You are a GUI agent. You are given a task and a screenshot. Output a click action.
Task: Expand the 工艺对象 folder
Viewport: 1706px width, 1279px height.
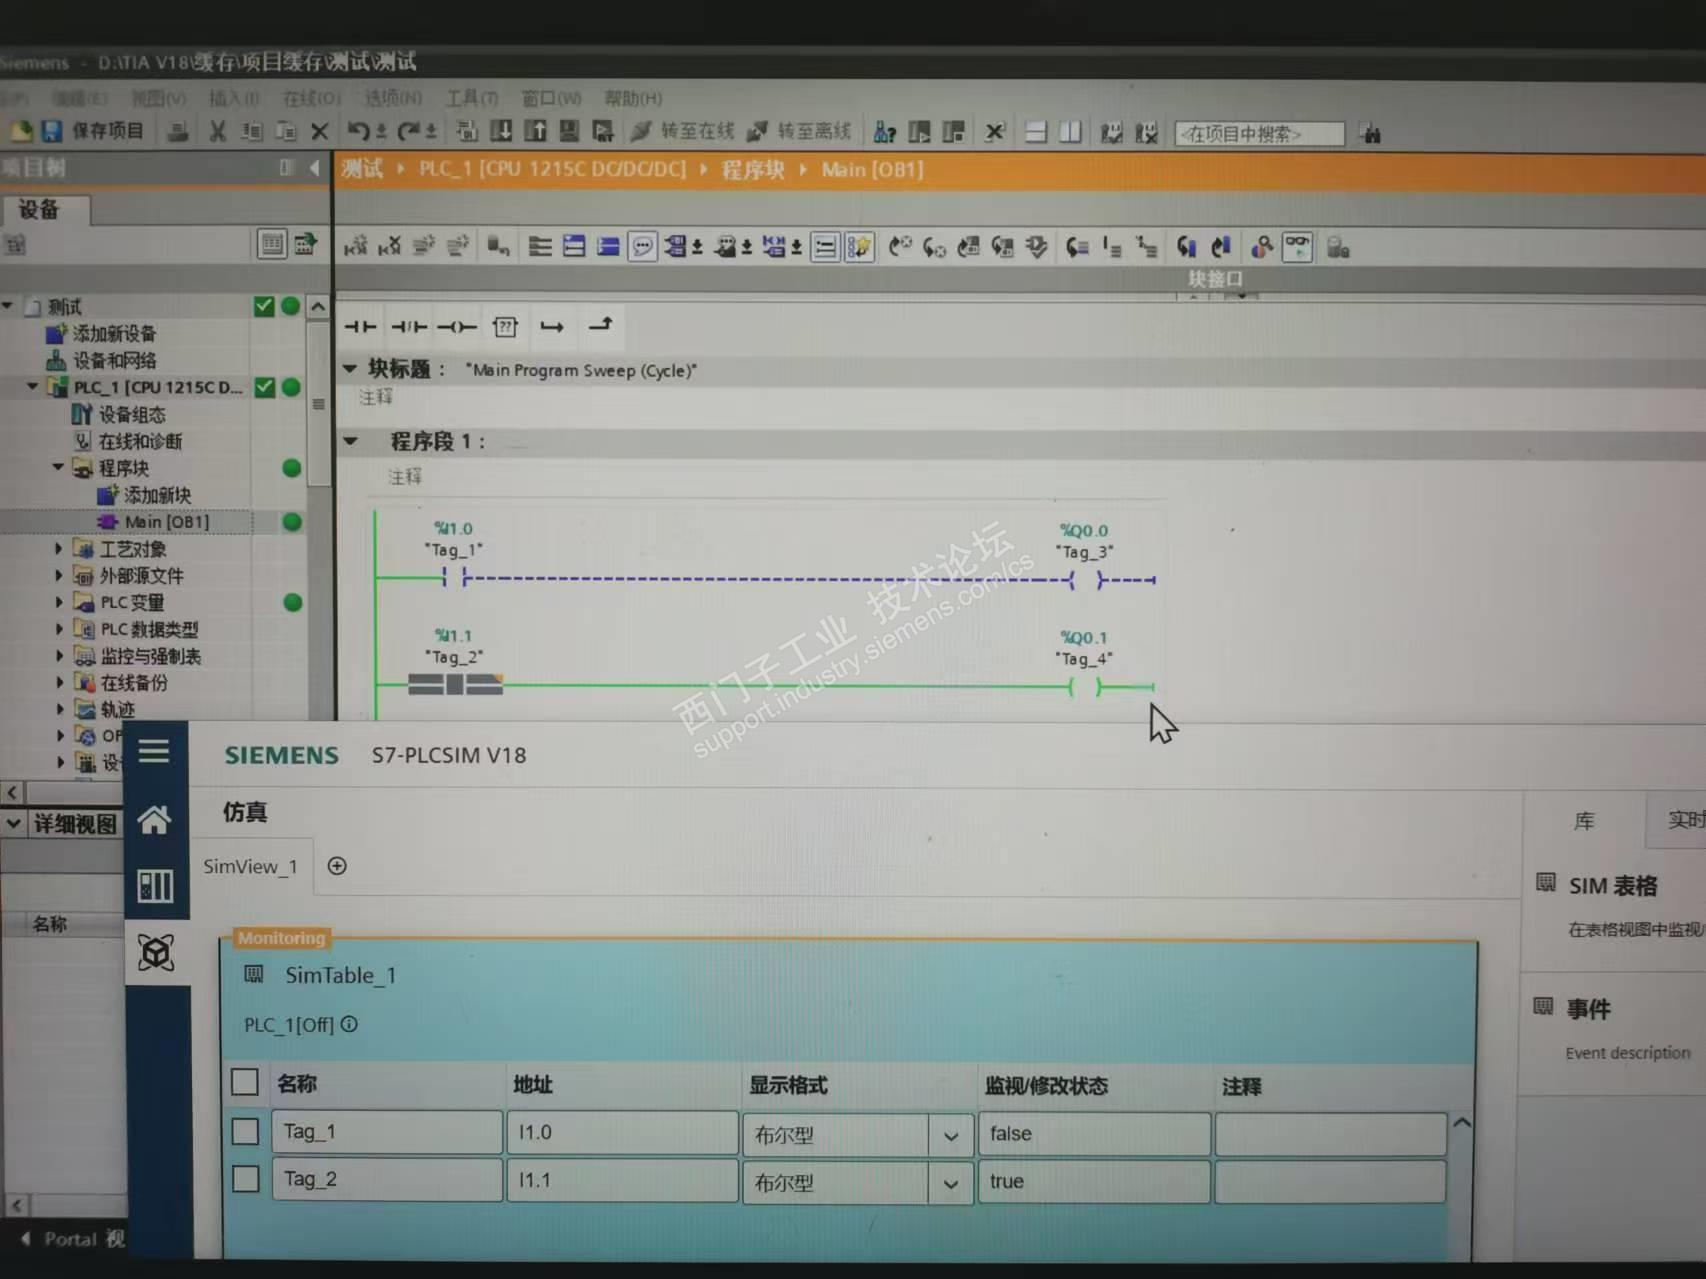[x=58, y=548]
